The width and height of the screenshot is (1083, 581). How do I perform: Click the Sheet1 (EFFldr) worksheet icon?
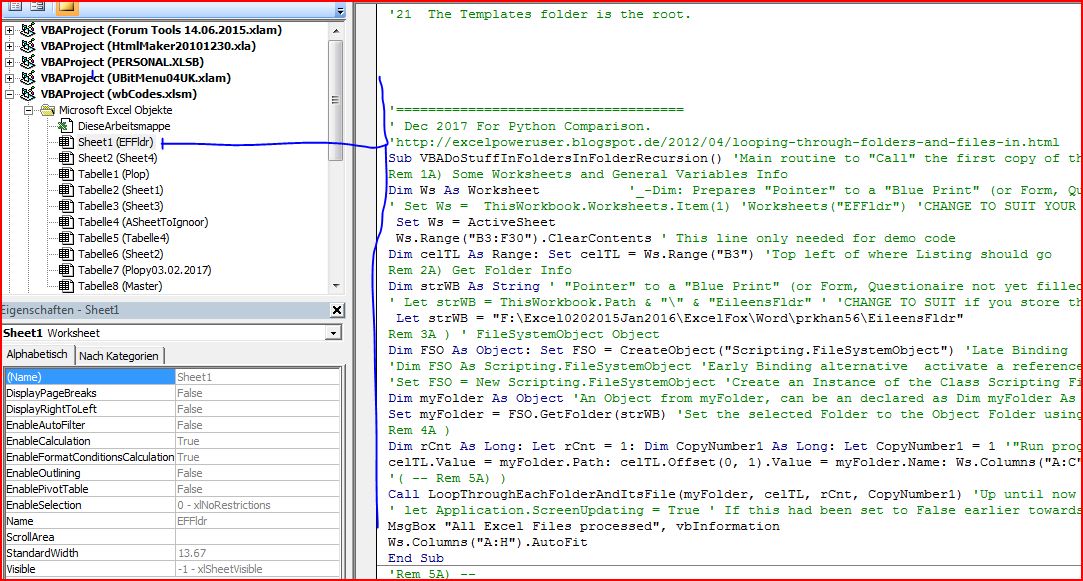66,142
